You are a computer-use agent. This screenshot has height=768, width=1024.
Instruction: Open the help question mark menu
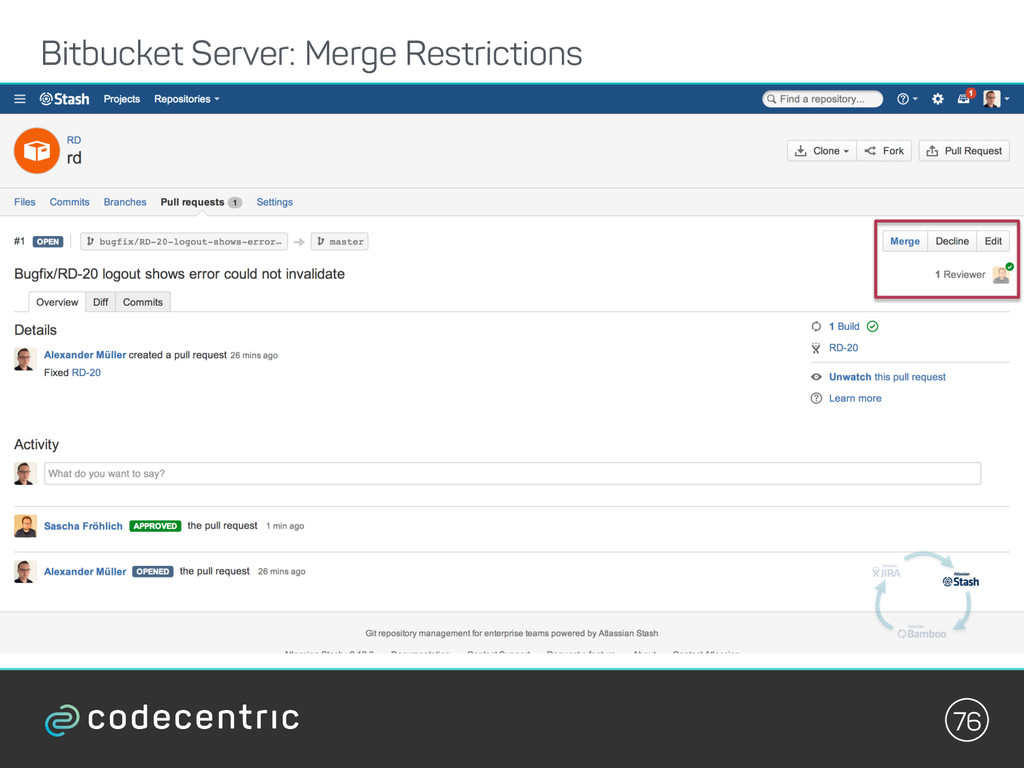tap(906, 99)
